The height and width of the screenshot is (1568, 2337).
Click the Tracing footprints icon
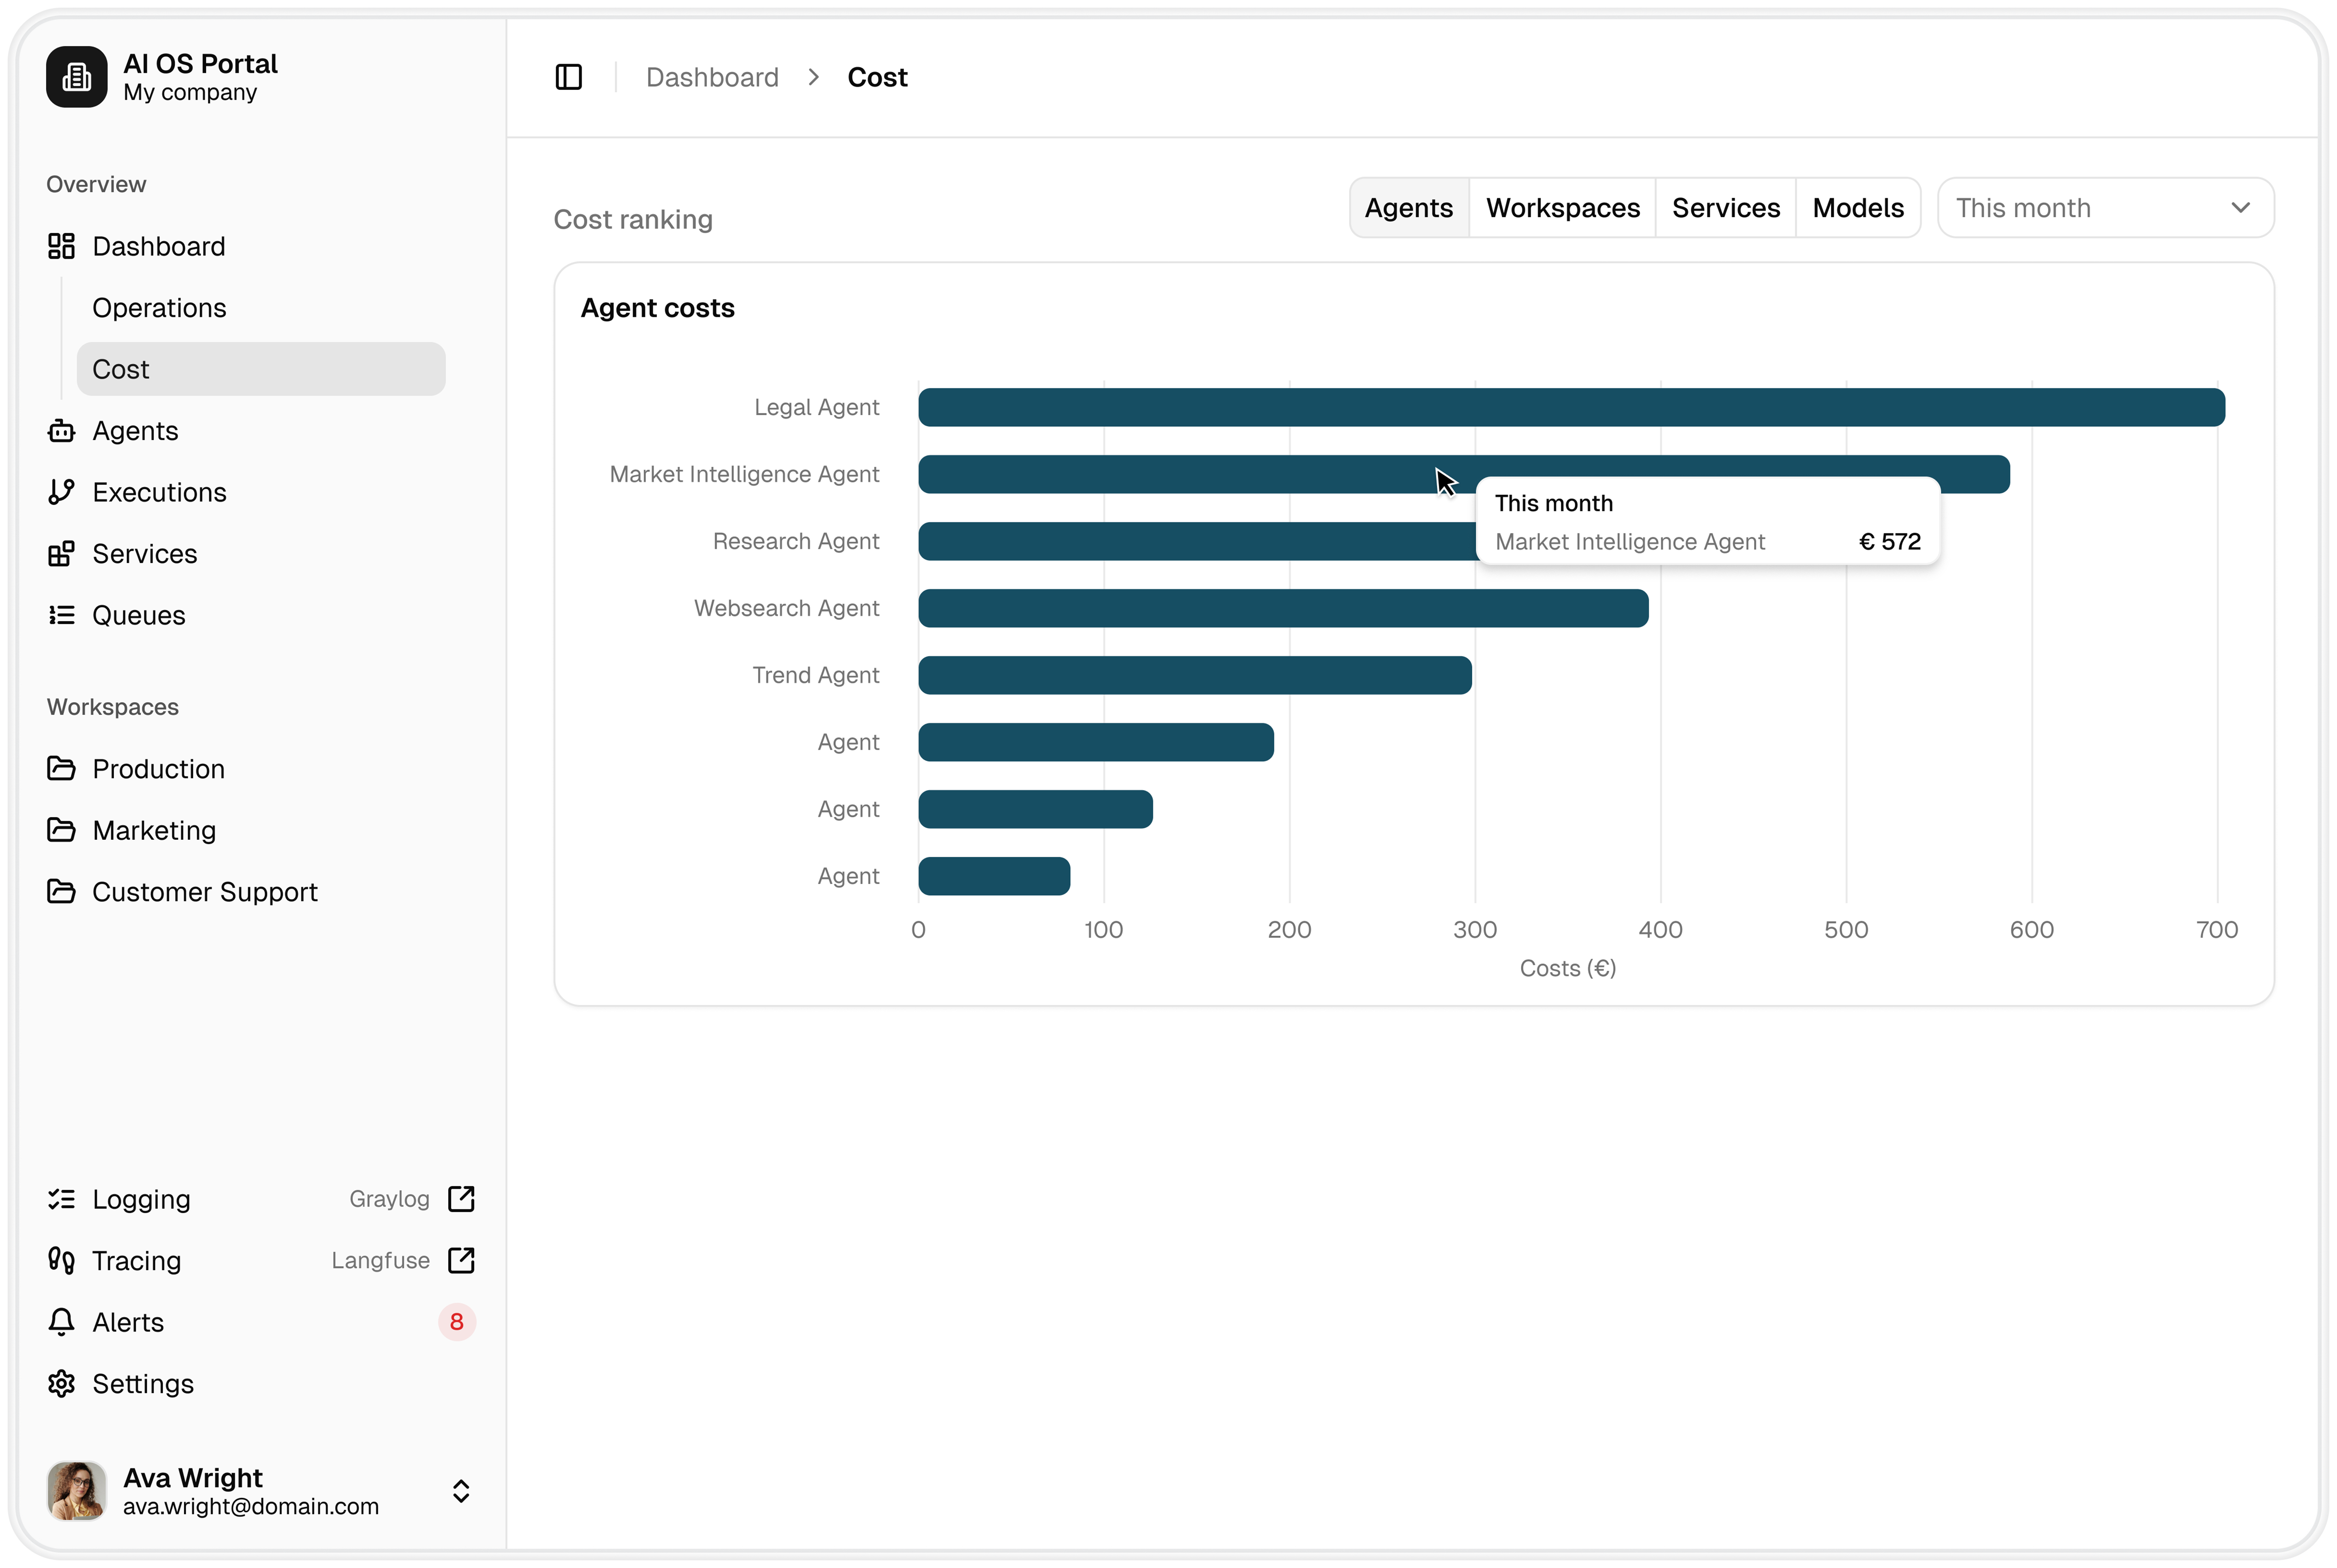click(x=61, y=1261)
